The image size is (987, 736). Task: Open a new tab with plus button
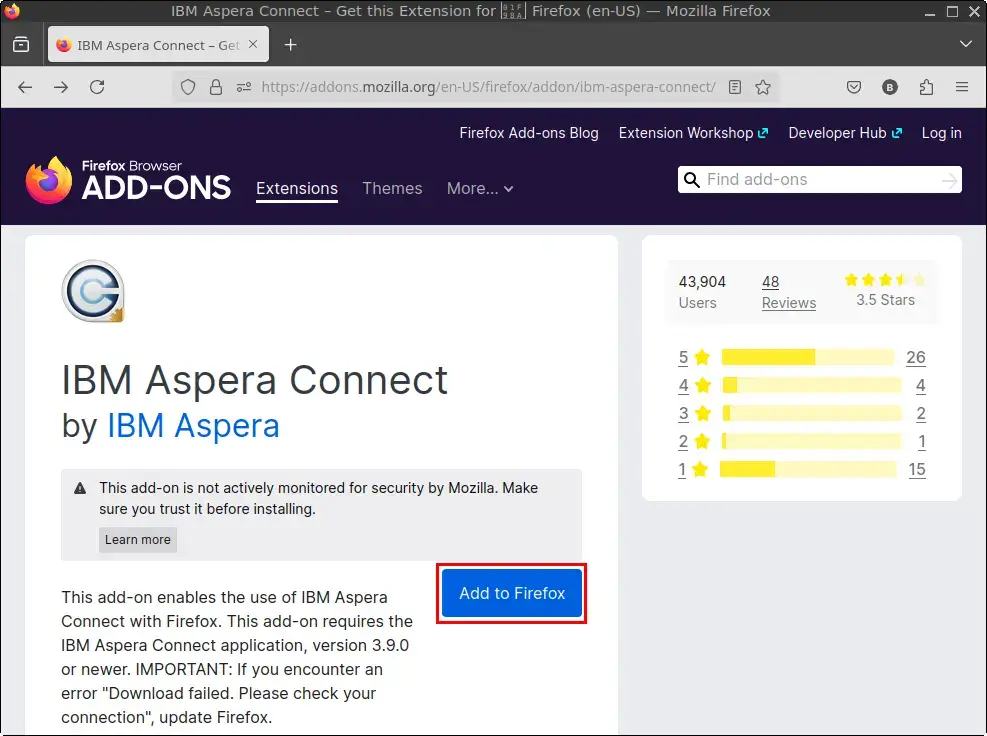coord(290,45)
